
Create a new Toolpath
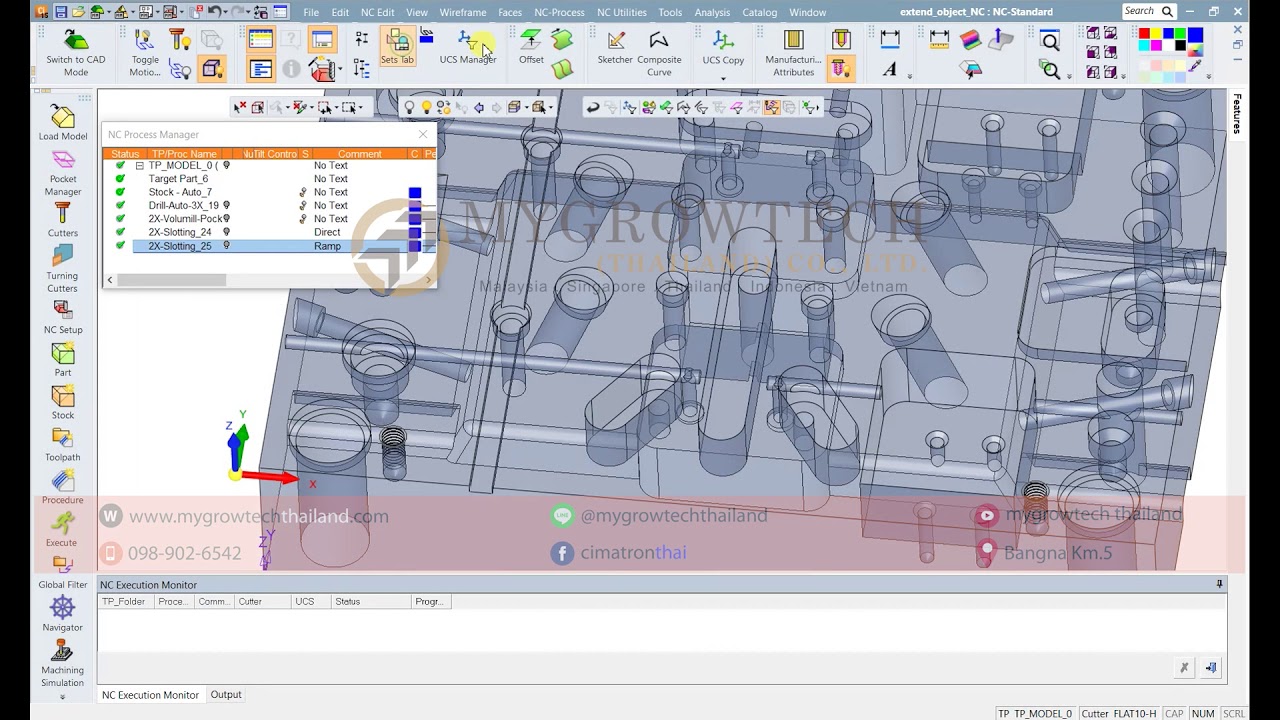click(63, 446)
